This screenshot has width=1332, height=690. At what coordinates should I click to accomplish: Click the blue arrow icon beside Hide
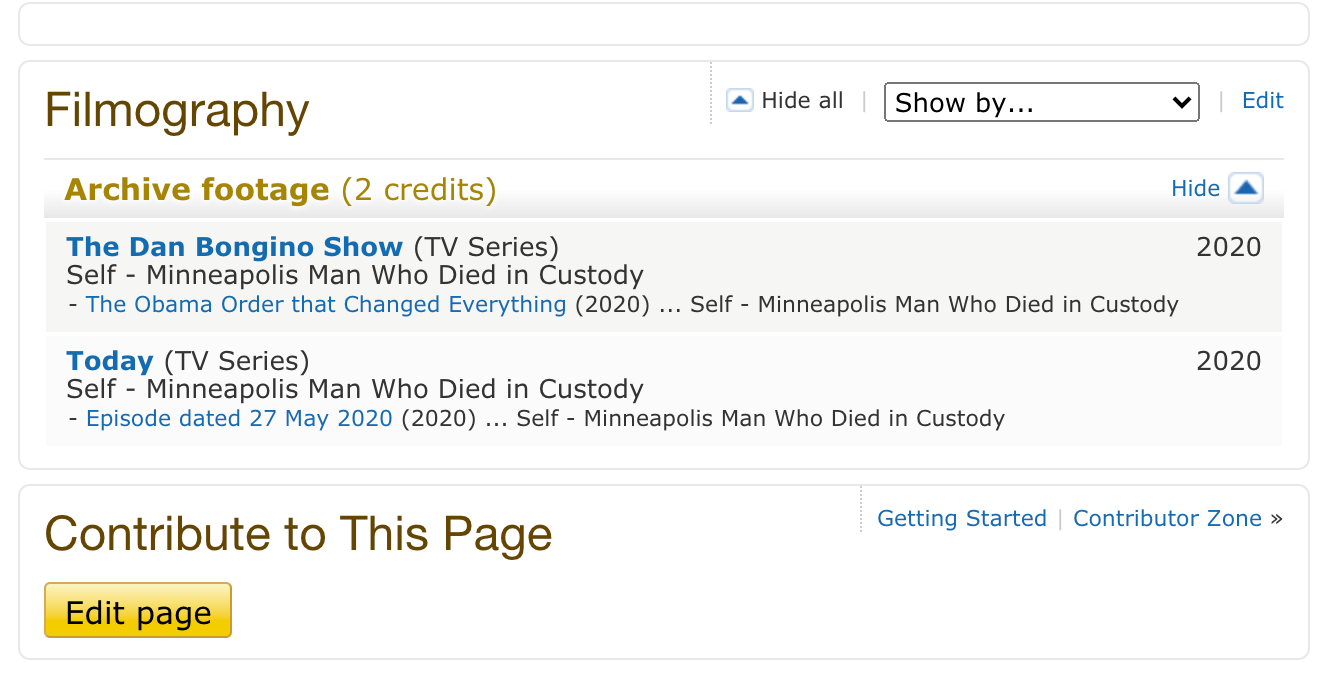[x=1246, y=188]
